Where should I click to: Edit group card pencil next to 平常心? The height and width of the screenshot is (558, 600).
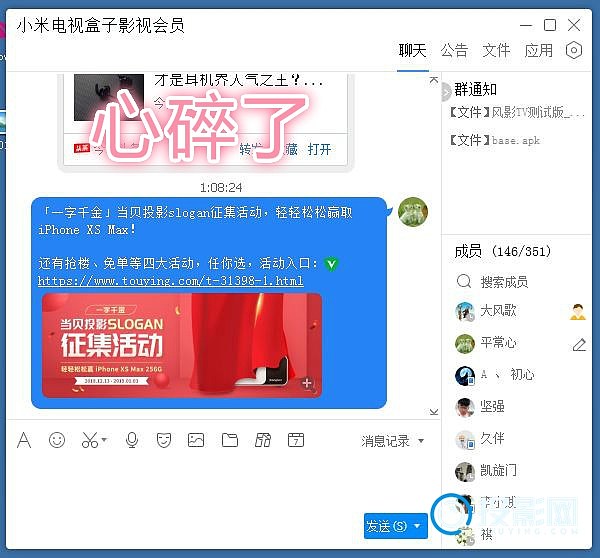coord(579,344)
